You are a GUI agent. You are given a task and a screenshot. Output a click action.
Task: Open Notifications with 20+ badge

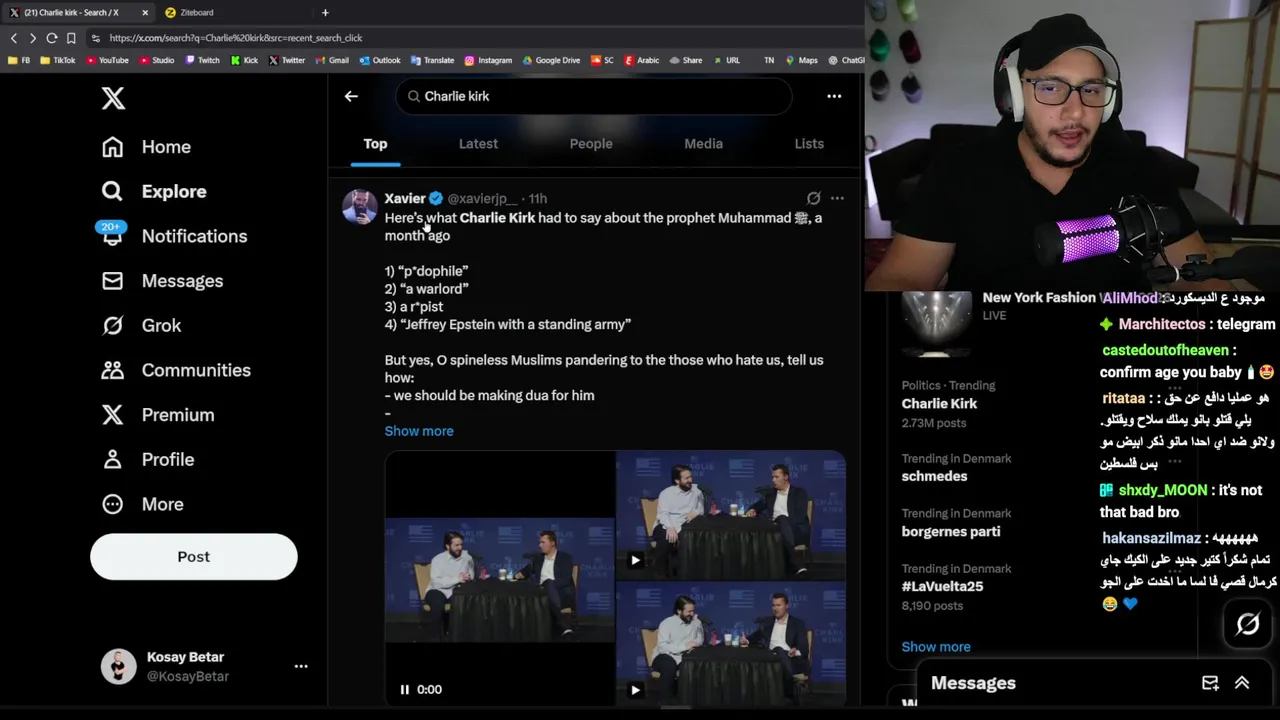(174, 236)
